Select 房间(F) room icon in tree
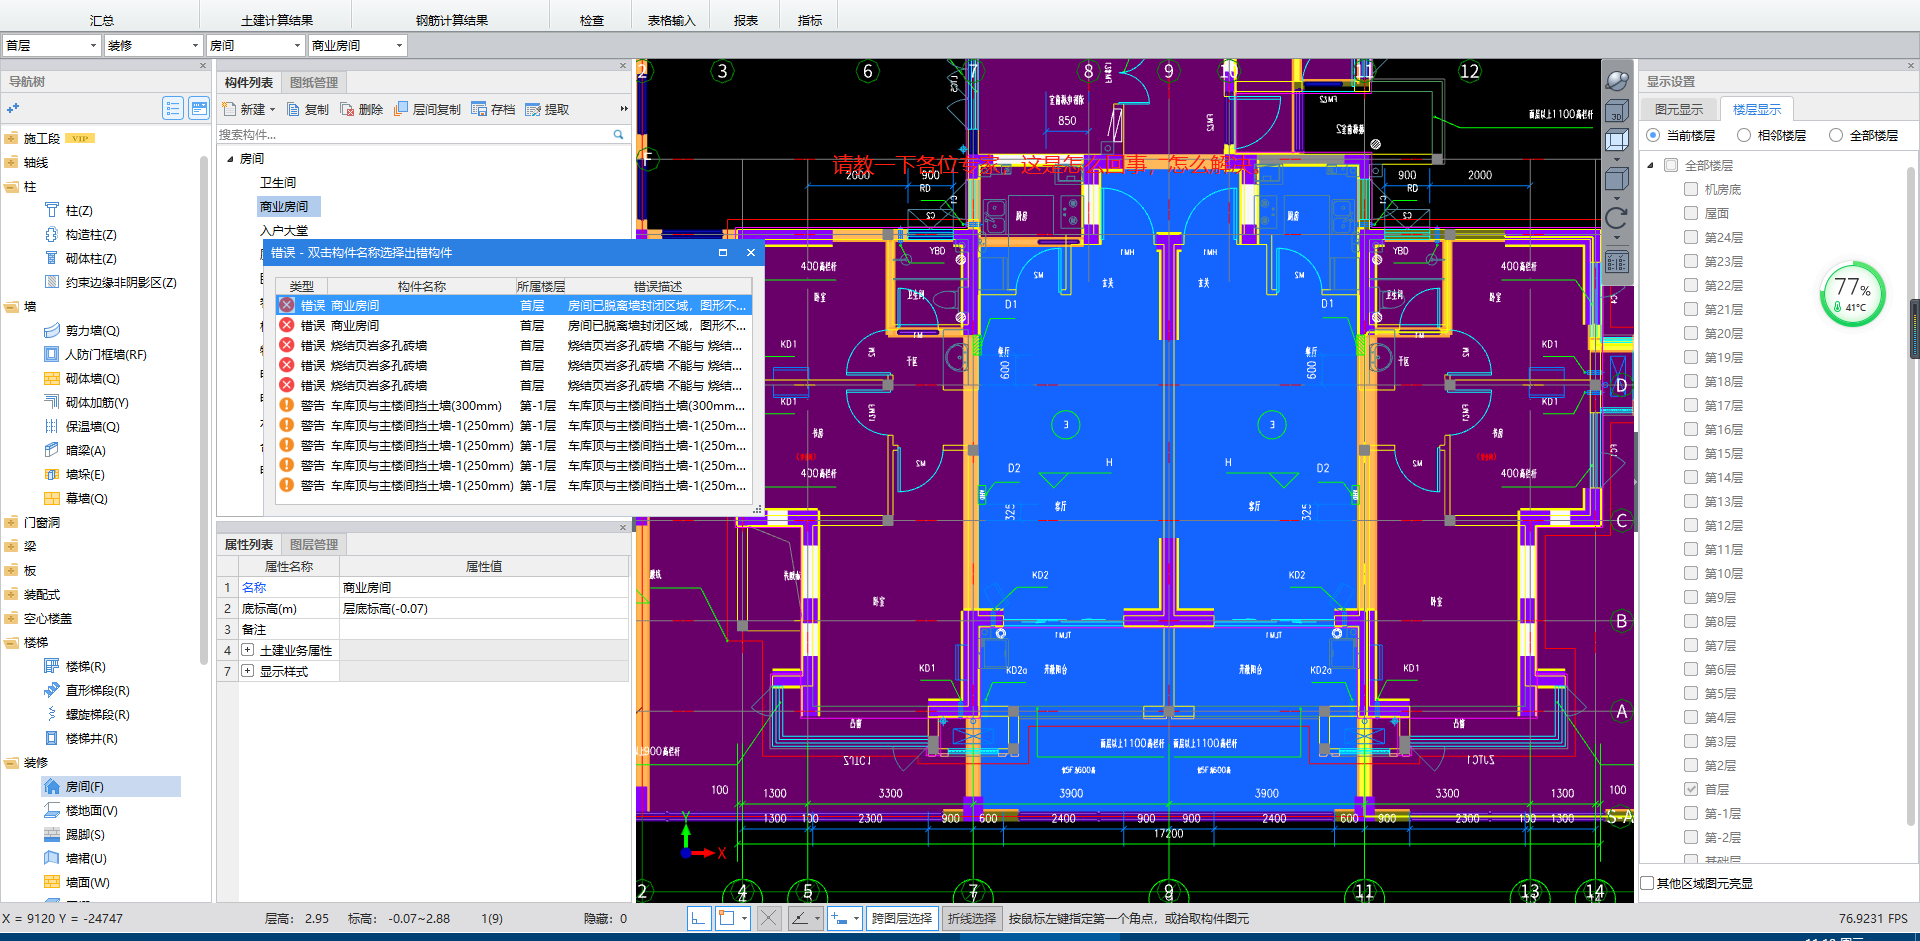Screen dimensions: 1920x941 (52, 786)
